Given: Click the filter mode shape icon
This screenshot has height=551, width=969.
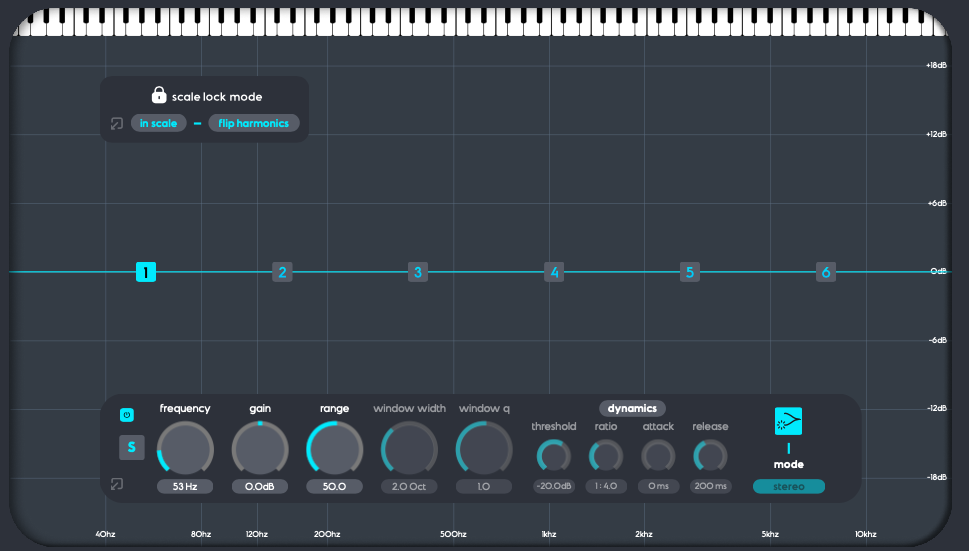Looking at the screenshot, I should 789,421.
